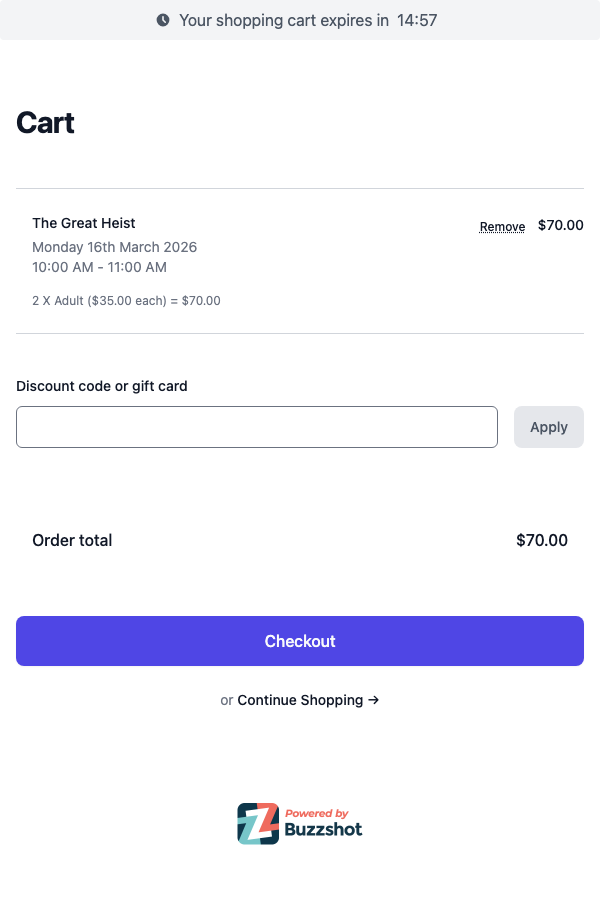600x900 pixels.
Task: Click the 2 X Adult ticket breakdown line
Action: [127, 300]
